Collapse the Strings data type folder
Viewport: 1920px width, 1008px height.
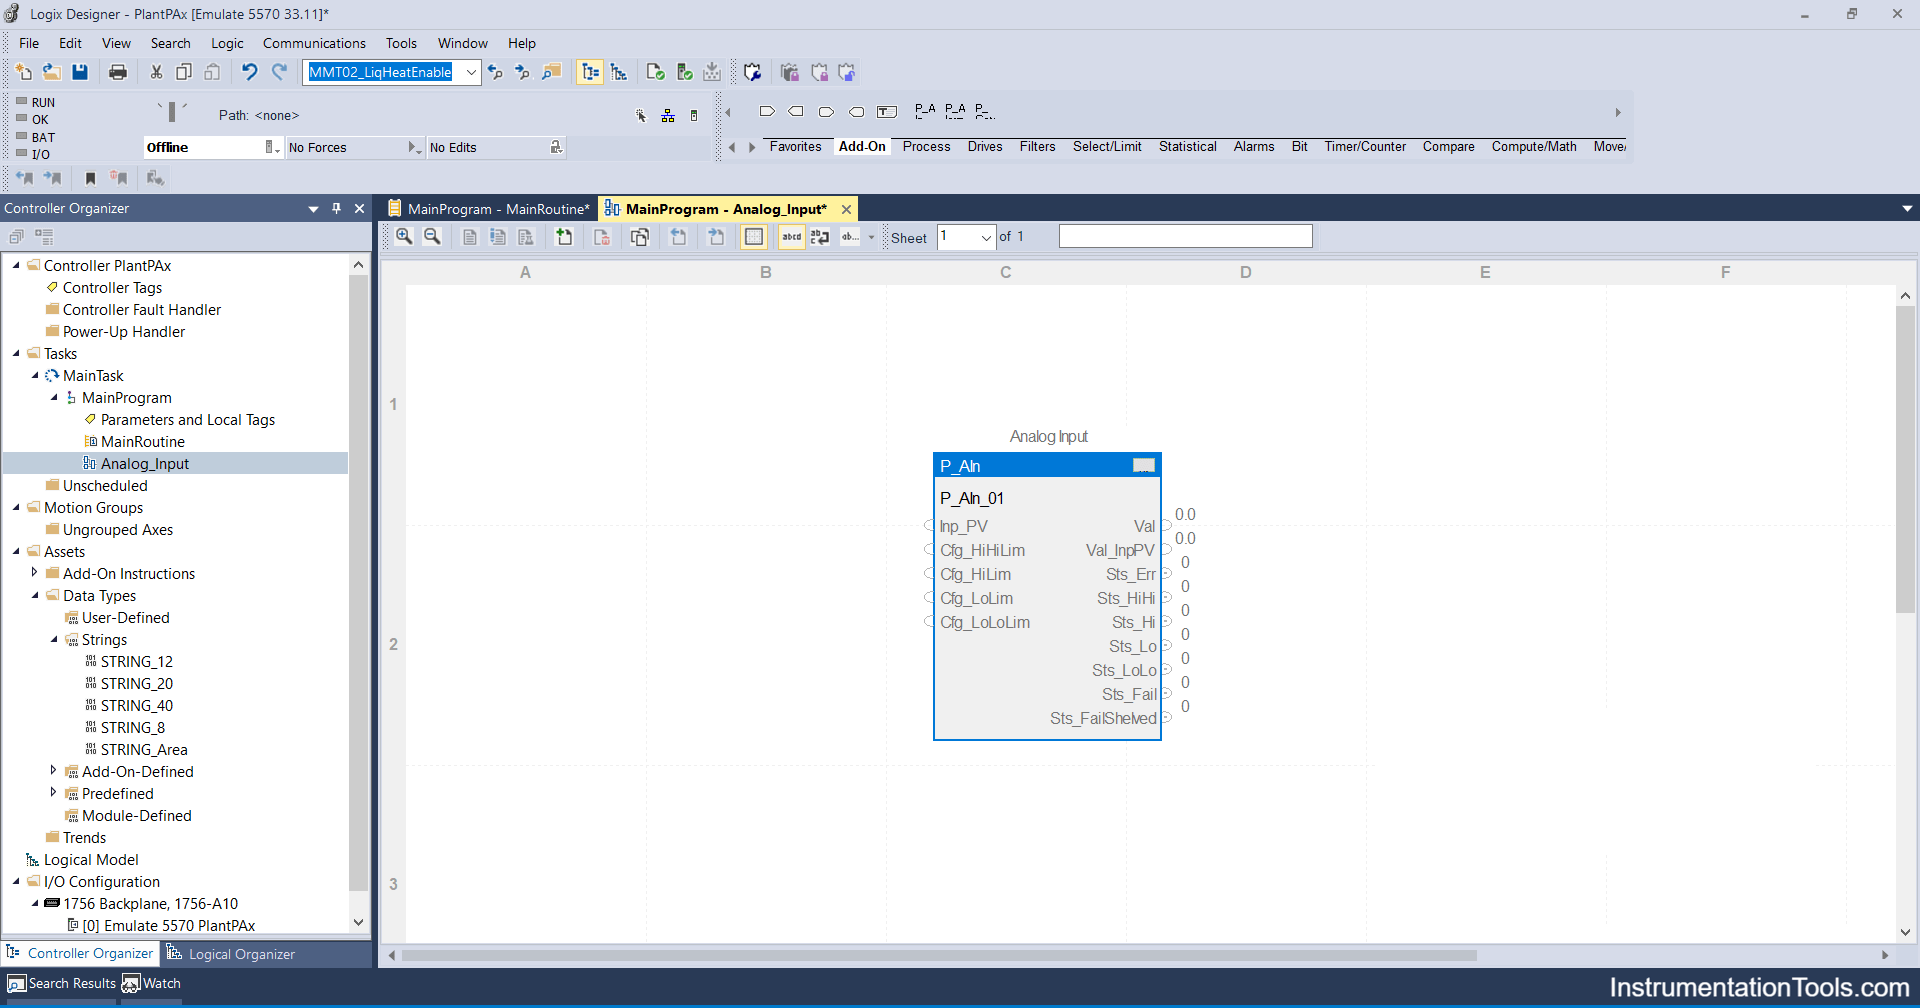coord(54,639)
